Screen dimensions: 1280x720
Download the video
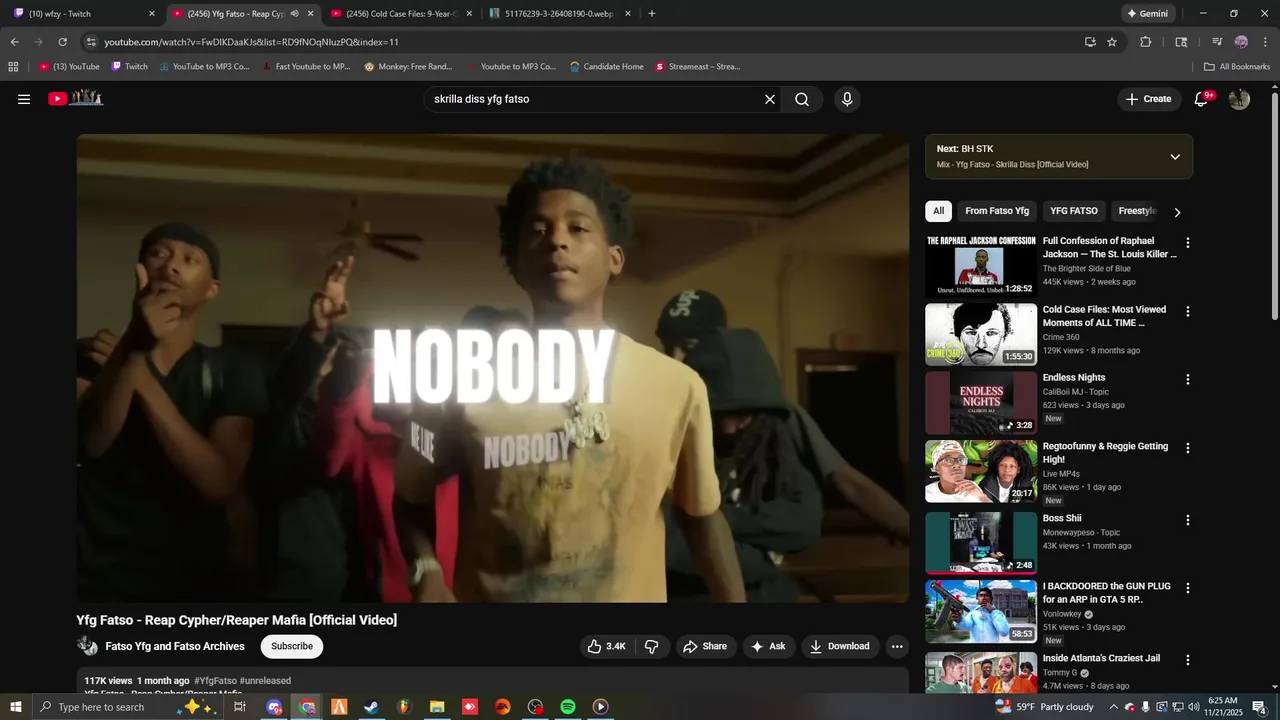[x=840, y=646]
